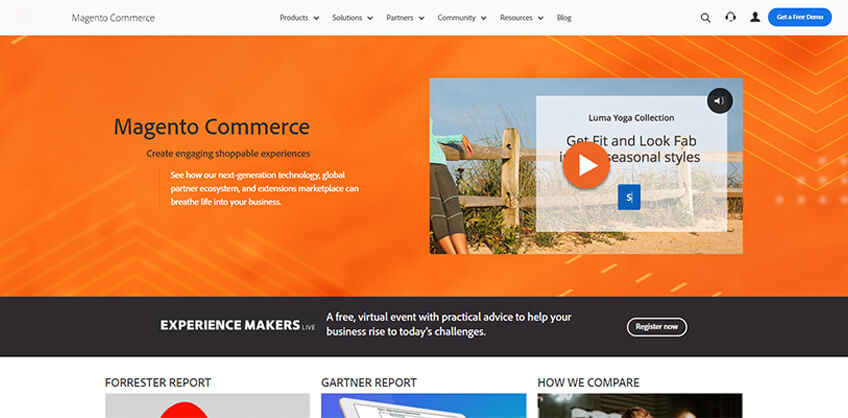Click the blue shopping tag in video
This screenshot has height=418, width=848.
pos(629,197)
